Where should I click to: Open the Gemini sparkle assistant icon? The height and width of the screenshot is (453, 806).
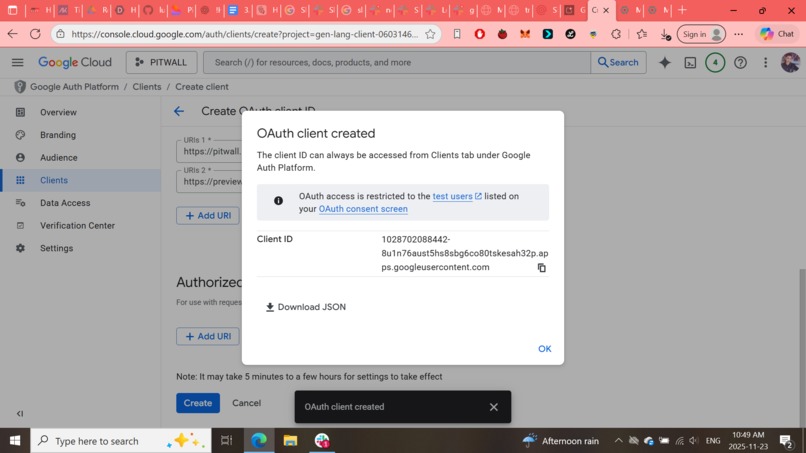coord(665,62)
